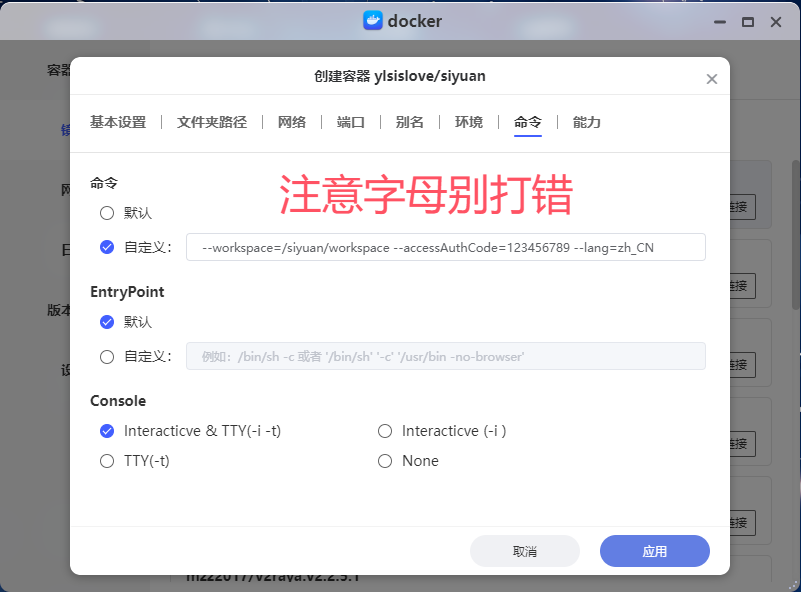This screenshot has width=801, height=592.
Task: Select Interacticve (-i) console option
Action: click(385, 431)
